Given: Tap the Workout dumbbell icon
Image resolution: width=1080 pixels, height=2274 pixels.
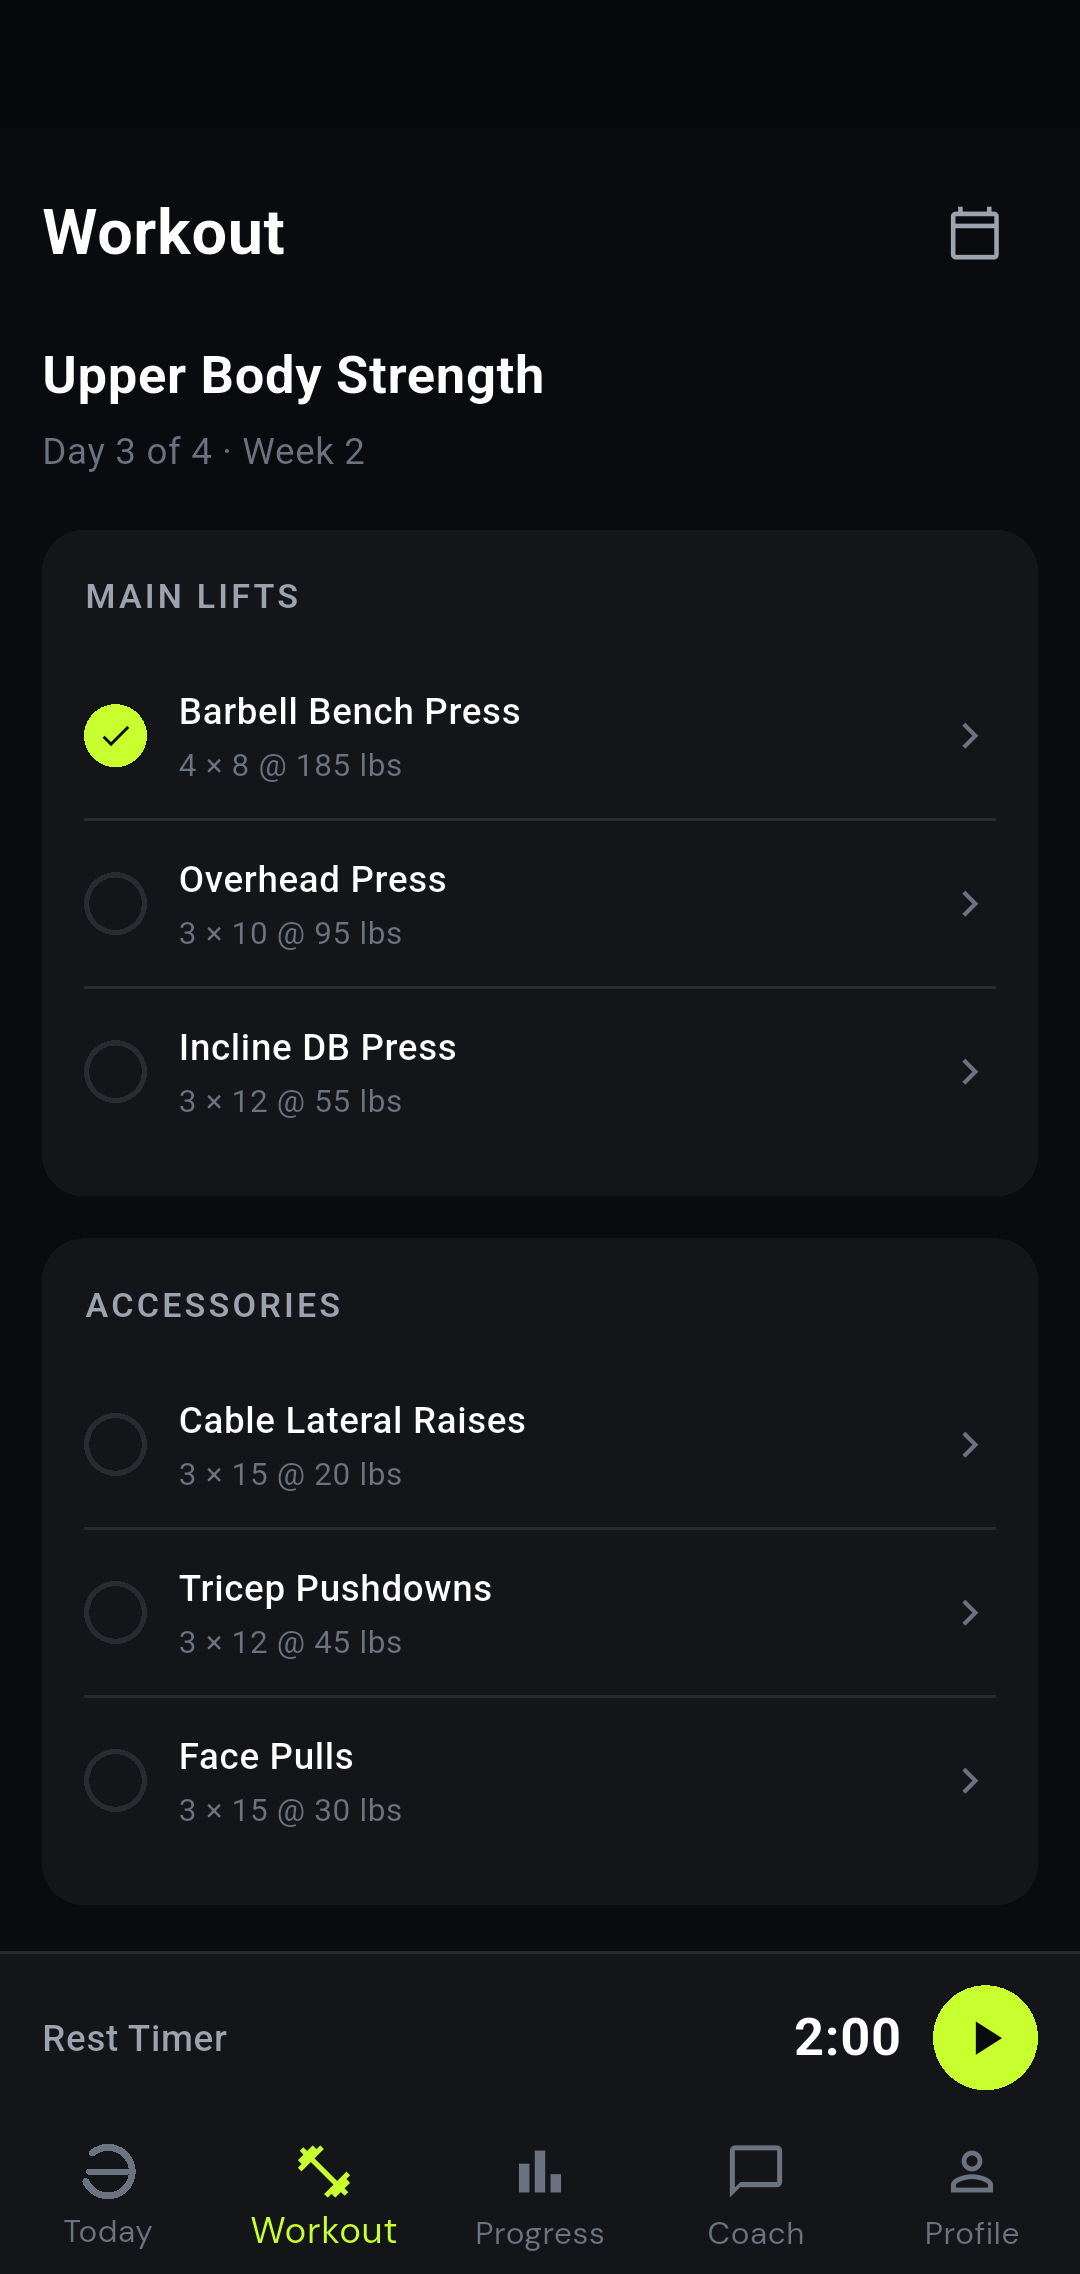Looking at the screenshot, I should 324,2171.
